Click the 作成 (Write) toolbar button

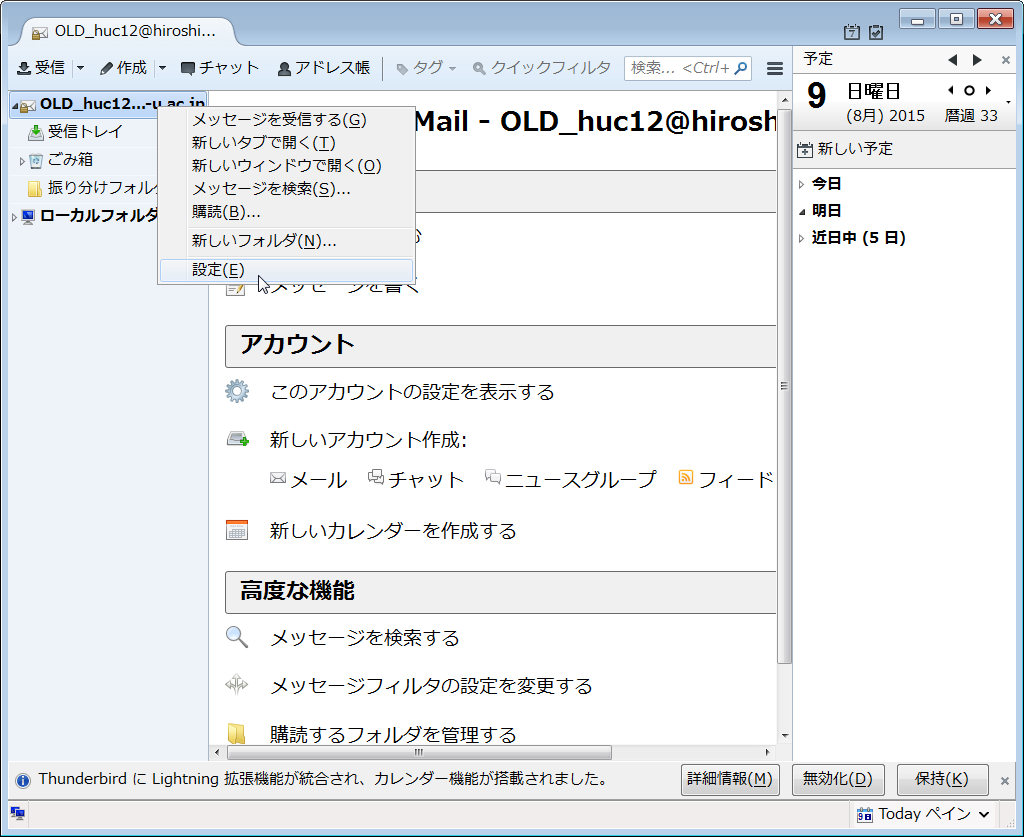(x=123, y=68)
